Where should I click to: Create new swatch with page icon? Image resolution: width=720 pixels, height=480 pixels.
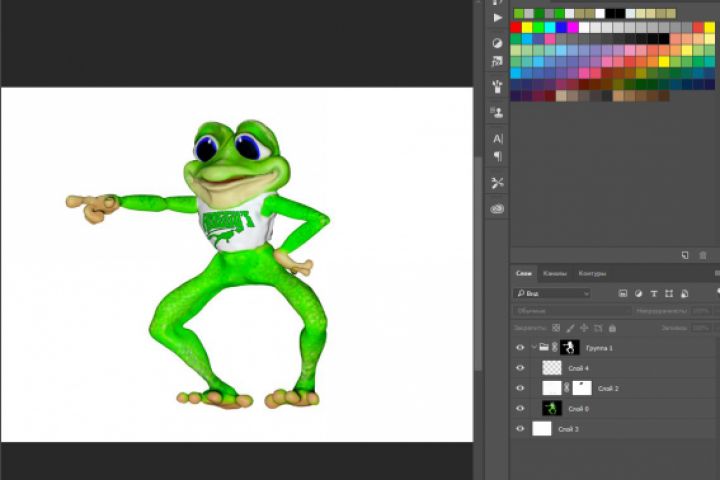[x=685, y=255]
